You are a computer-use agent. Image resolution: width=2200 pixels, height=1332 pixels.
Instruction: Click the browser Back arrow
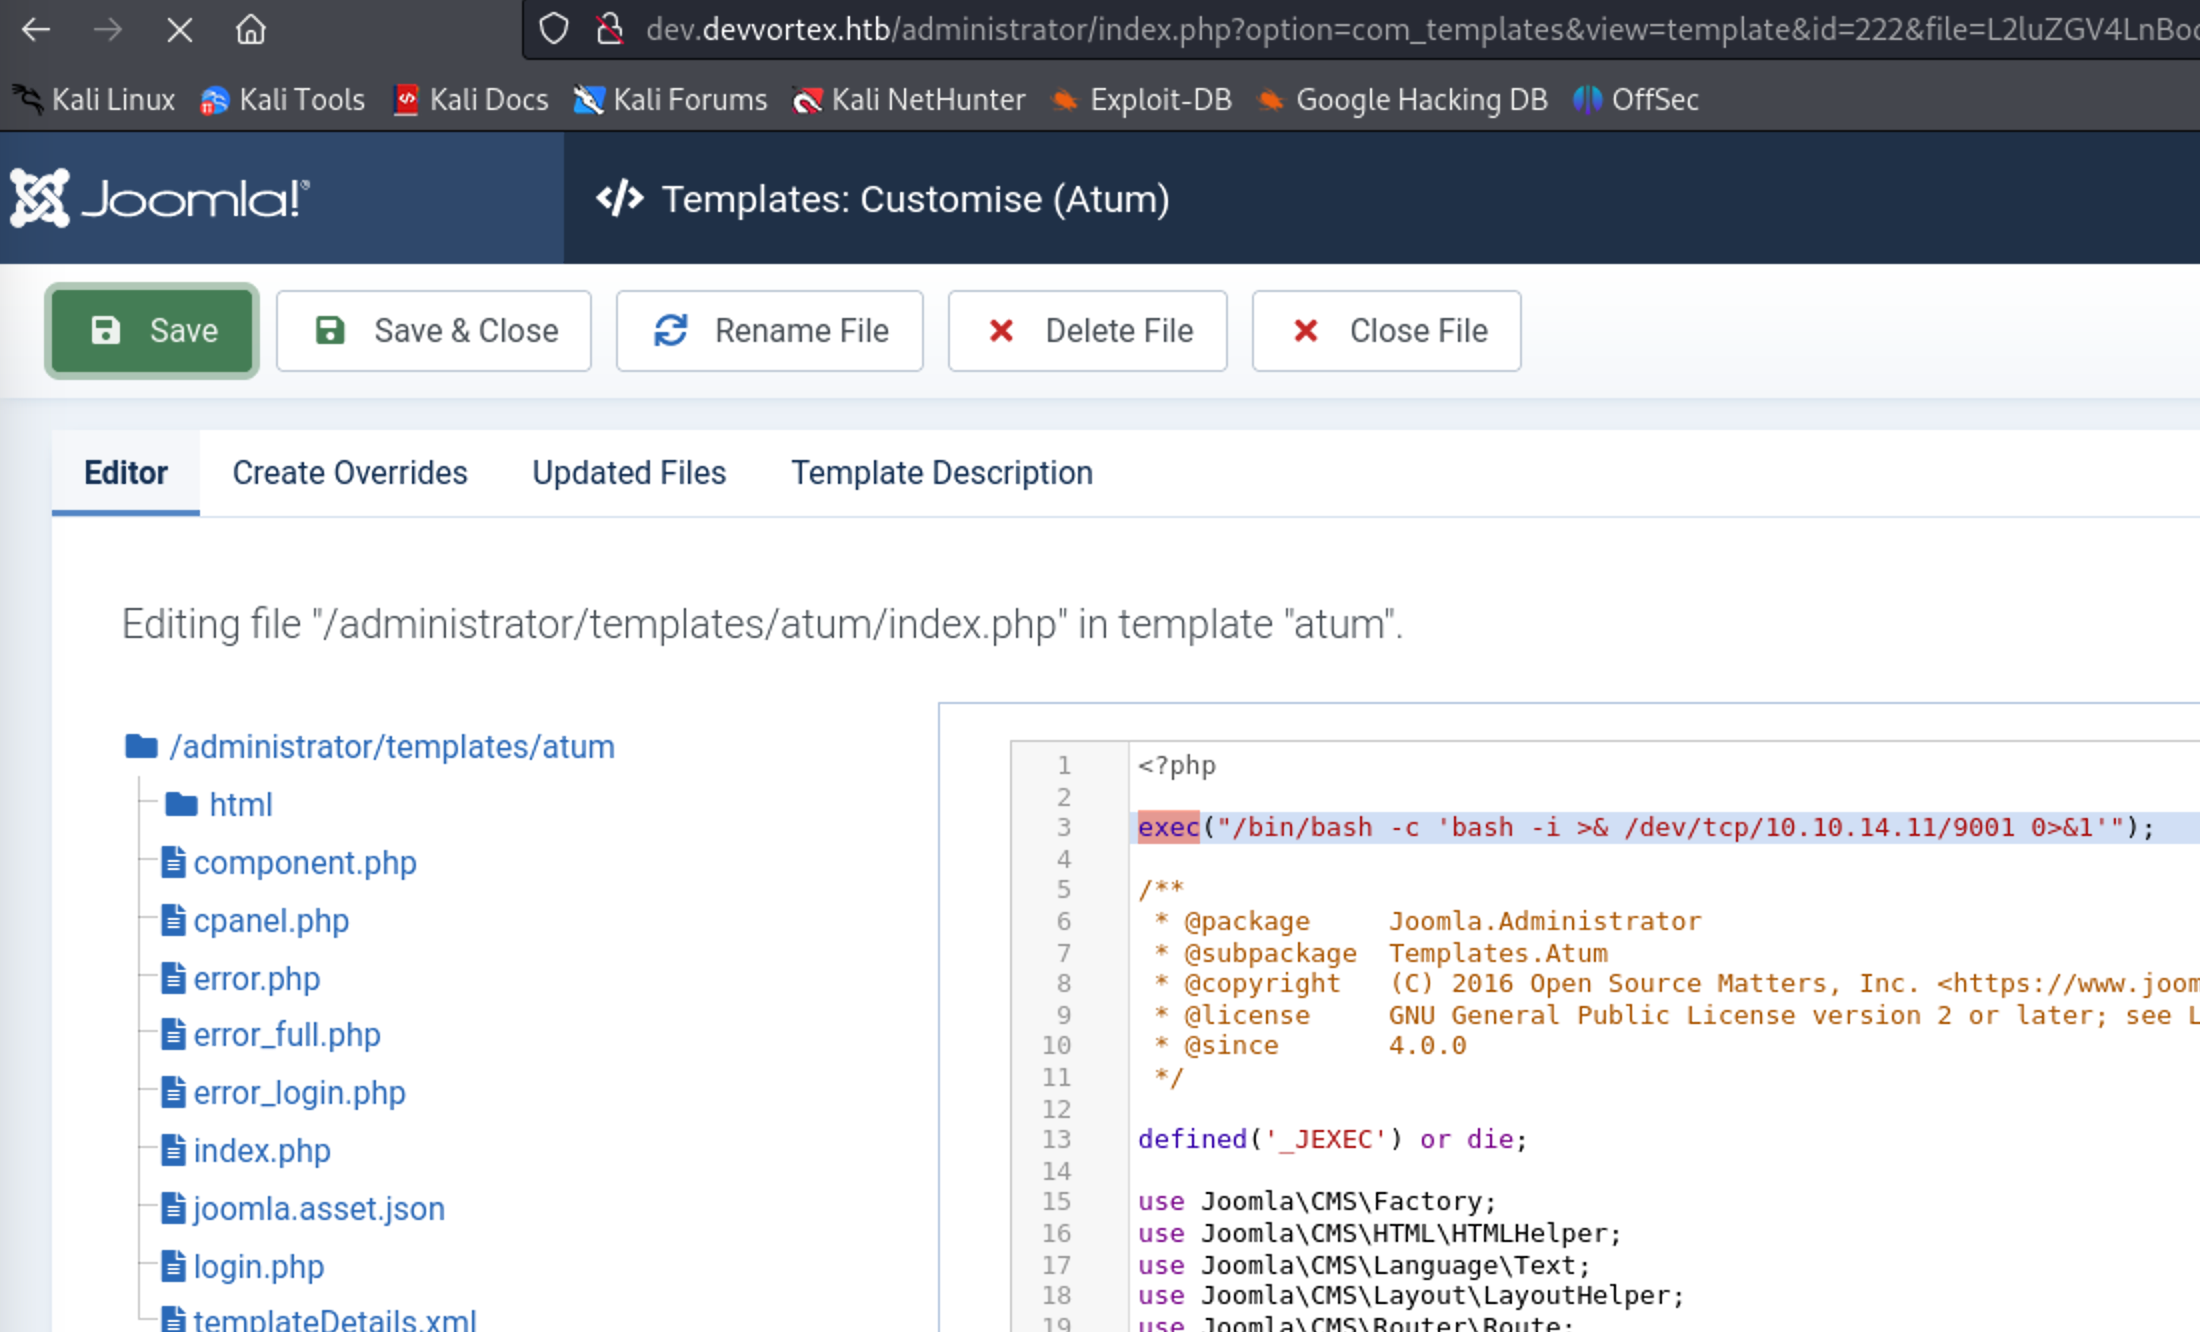[x=36, y=30]
